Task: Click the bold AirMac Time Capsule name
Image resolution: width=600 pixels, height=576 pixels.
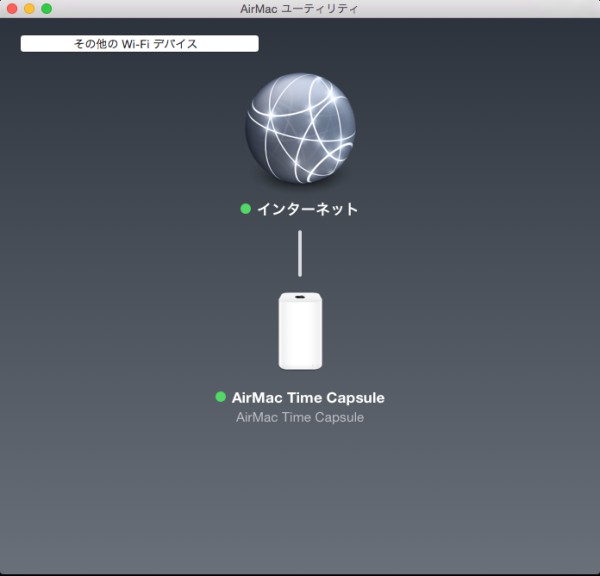Action: (x=308, y=398)
